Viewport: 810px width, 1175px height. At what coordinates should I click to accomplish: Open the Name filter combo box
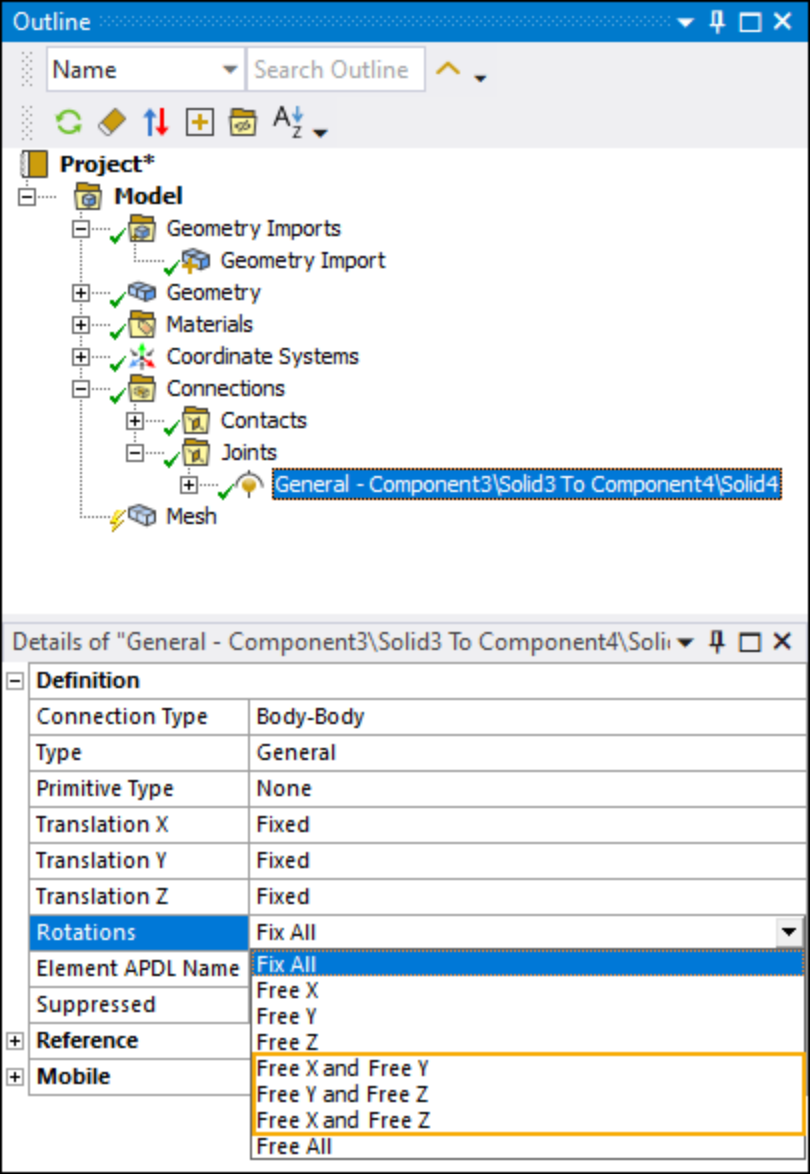coord(145,70)
